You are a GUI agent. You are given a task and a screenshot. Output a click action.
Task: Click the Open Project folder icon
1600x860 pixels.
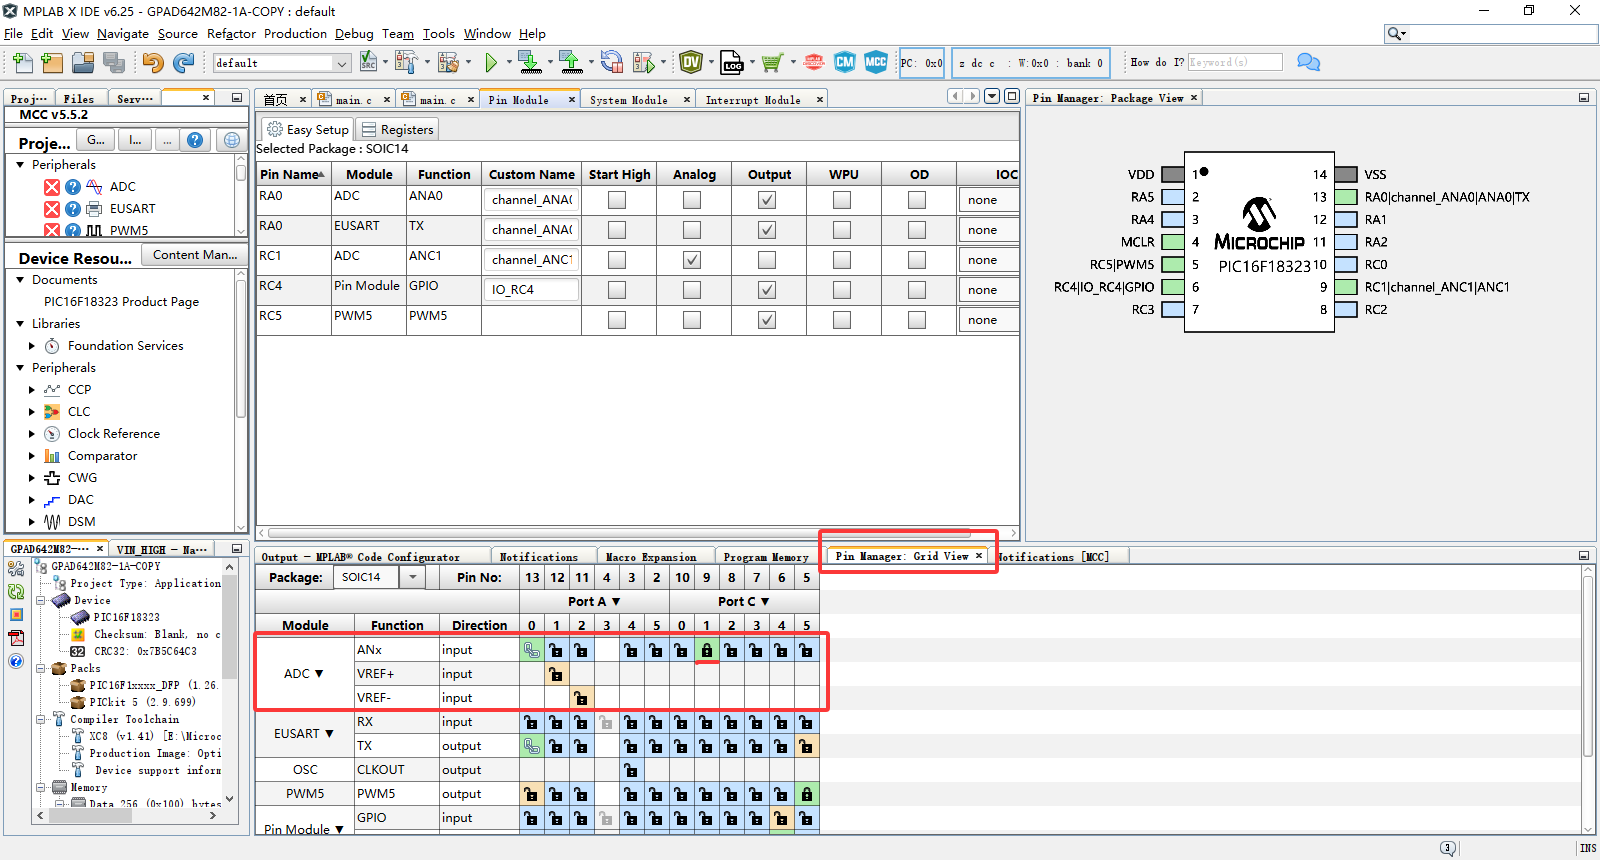coord(83,63)
